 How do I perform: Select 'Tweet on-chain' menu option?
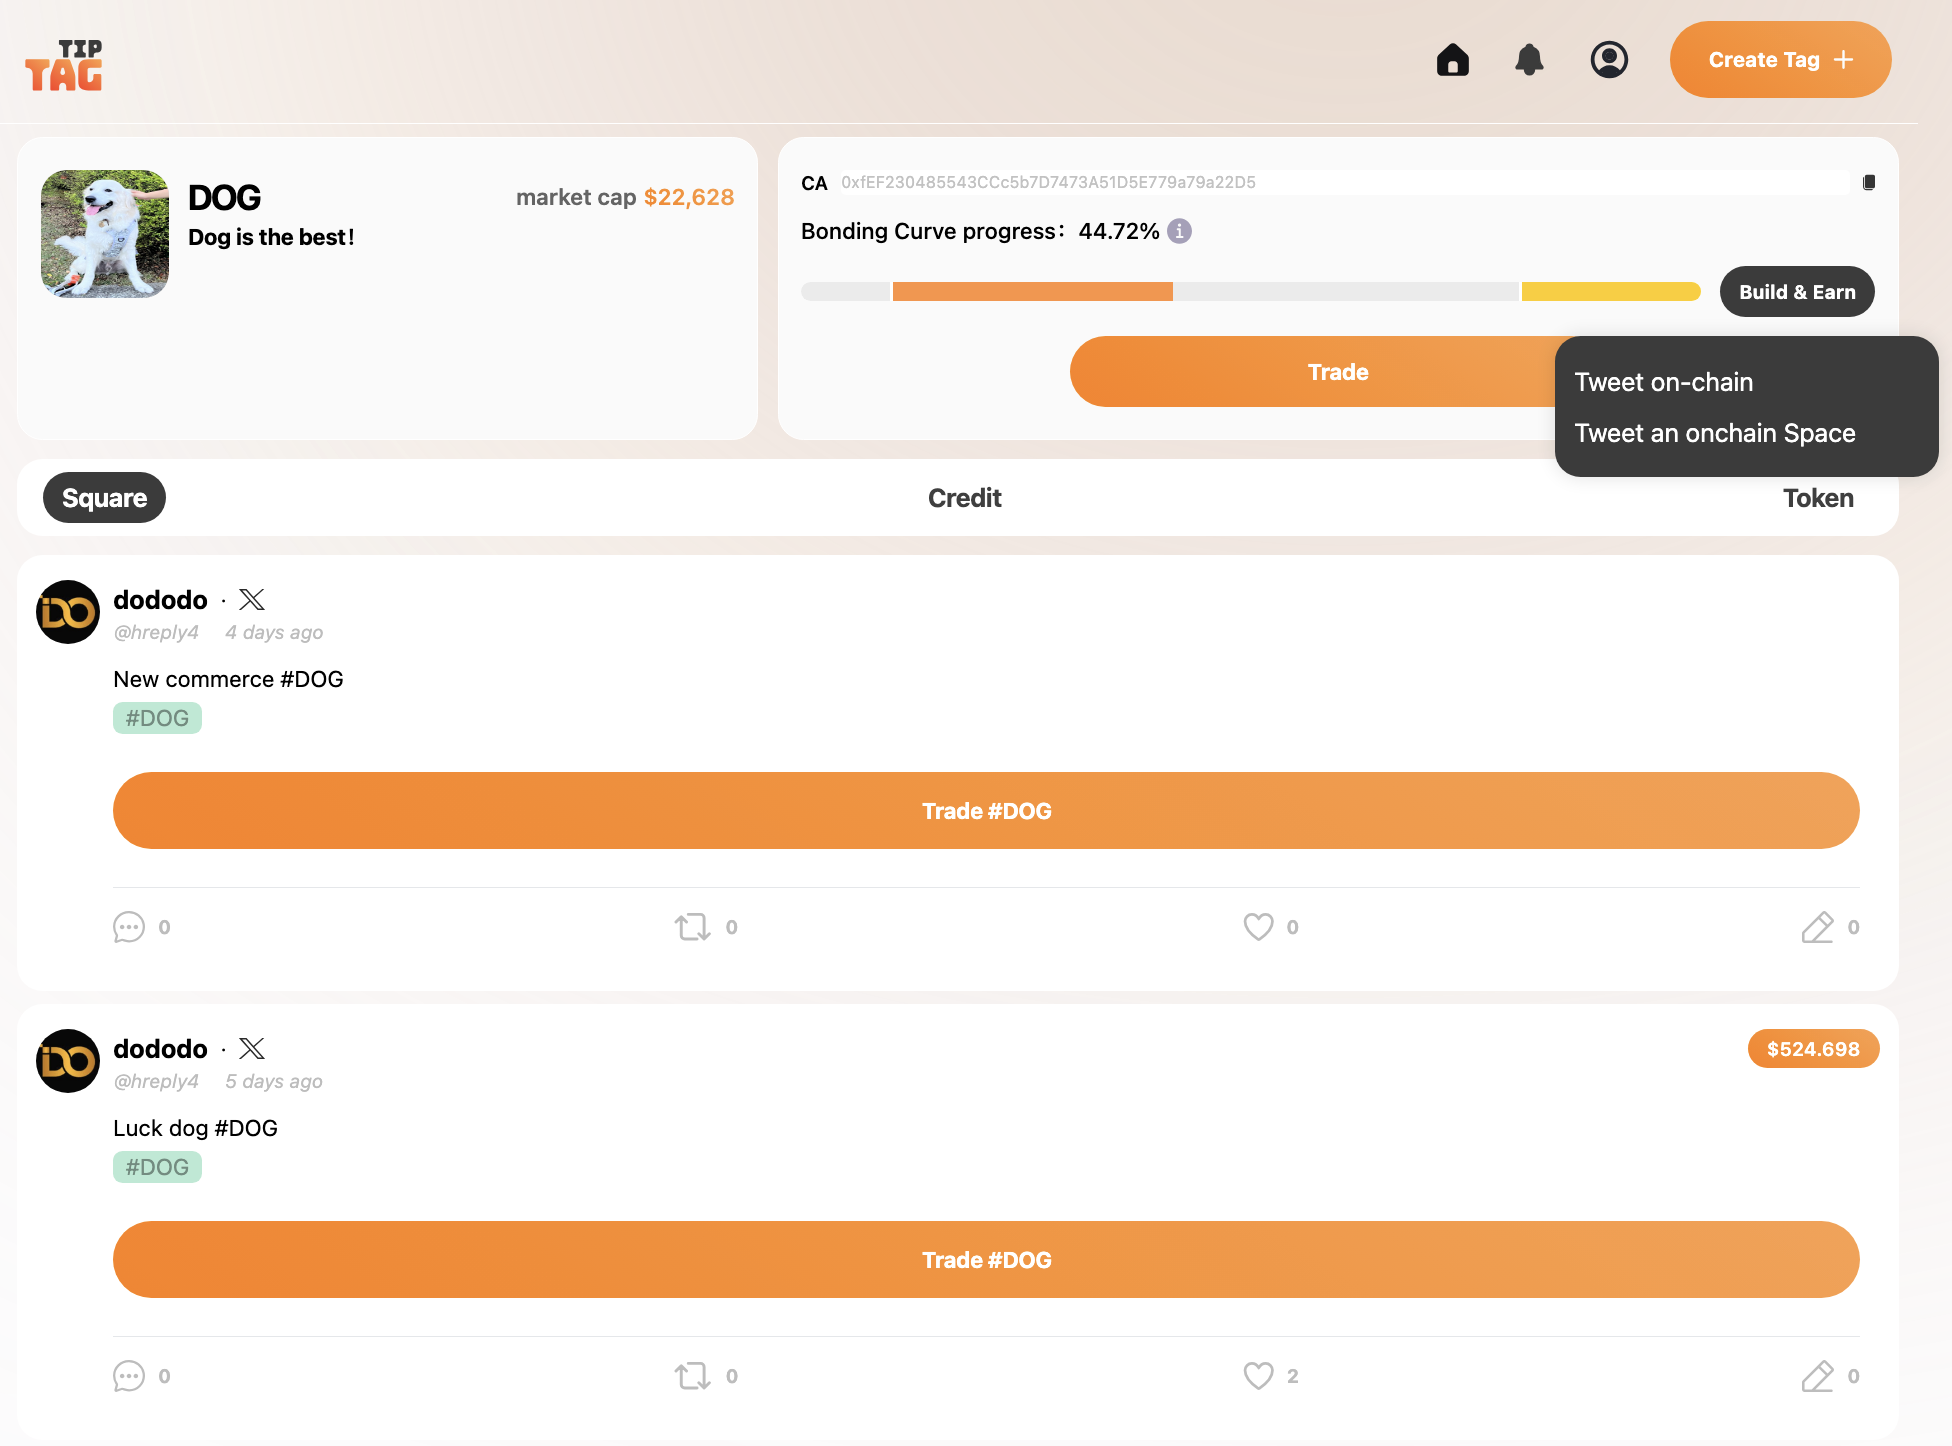click(x=1663, y=382)
